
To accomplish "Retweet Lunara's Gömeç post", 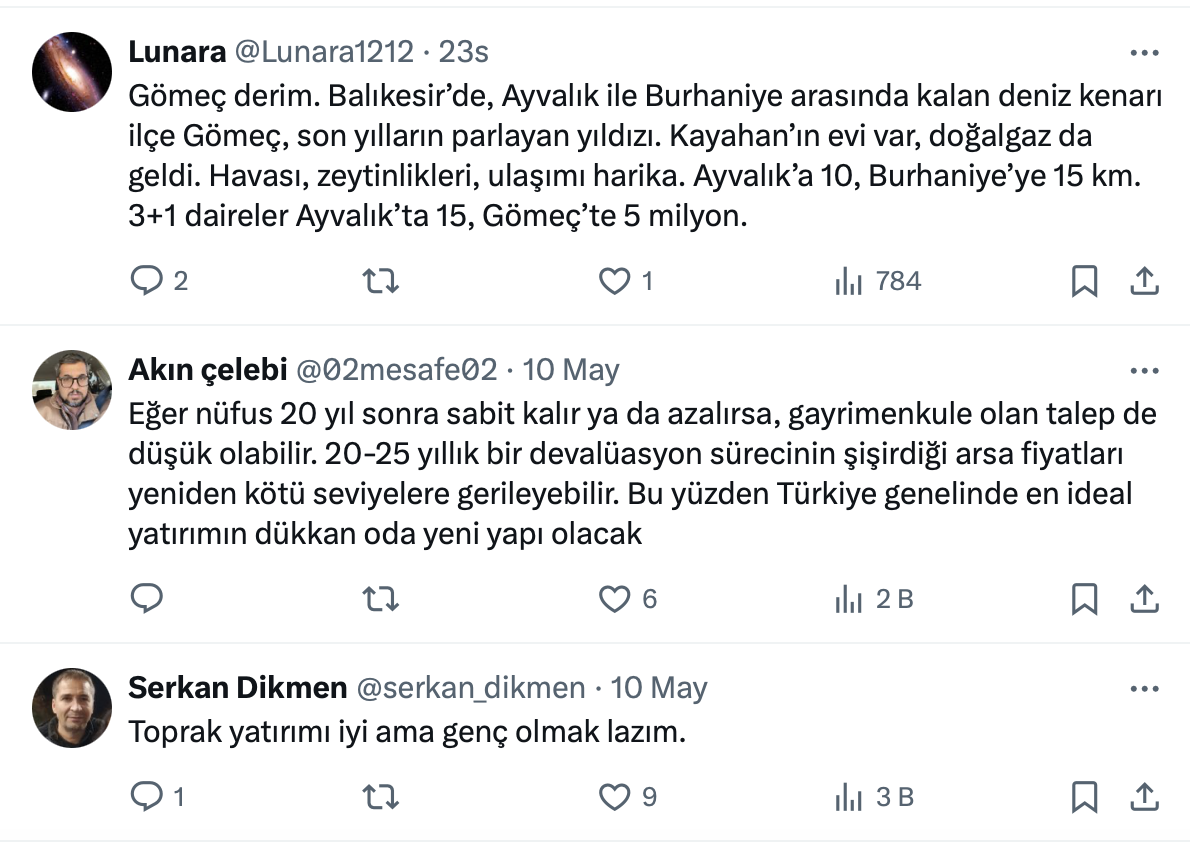I will (380, 282).
